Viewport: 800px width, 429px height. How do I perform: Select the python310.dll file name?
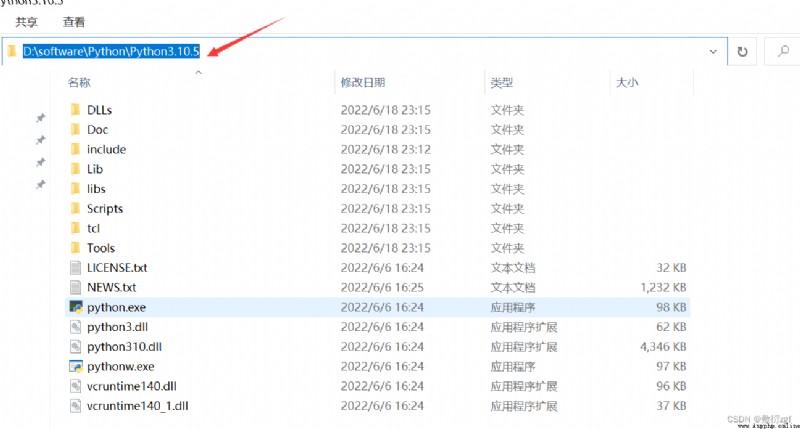(x=124, y=347)
